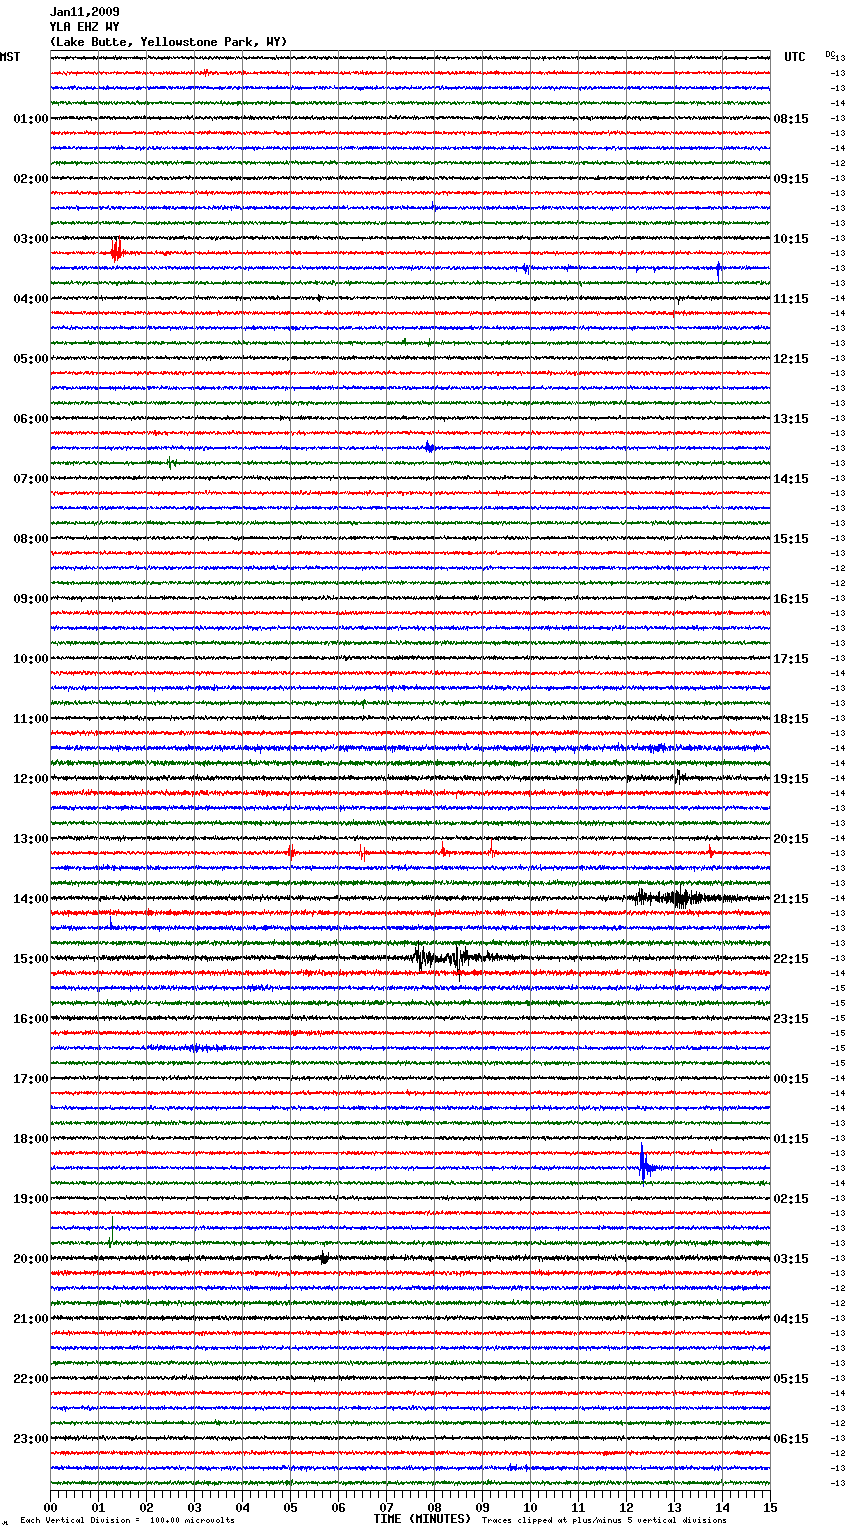The height and width of the screenshot is (1534, 850).
Task: Click the '14:15' UTC row label
Action: (x=791, y=479)
